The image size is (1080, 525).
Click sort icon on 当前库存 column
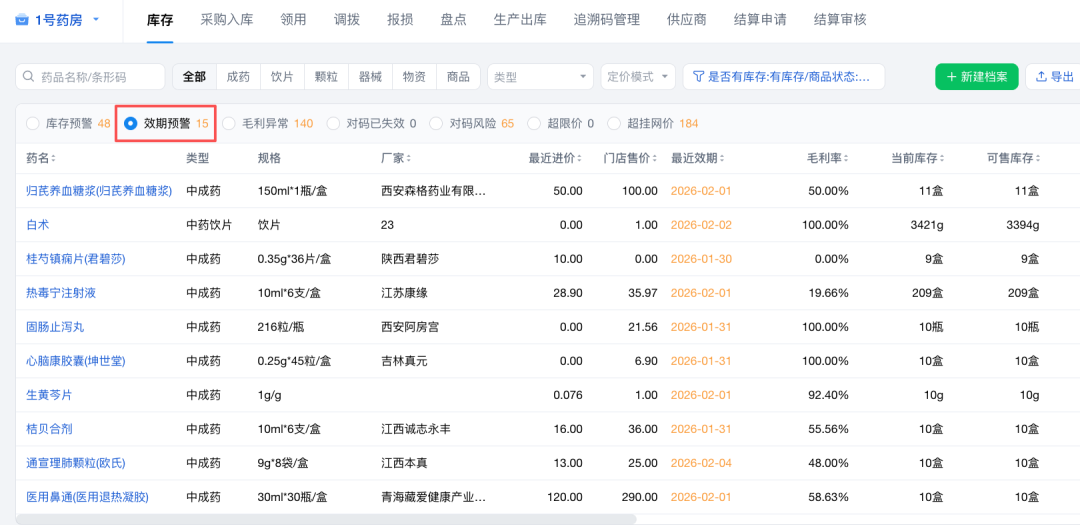[942, 158]
